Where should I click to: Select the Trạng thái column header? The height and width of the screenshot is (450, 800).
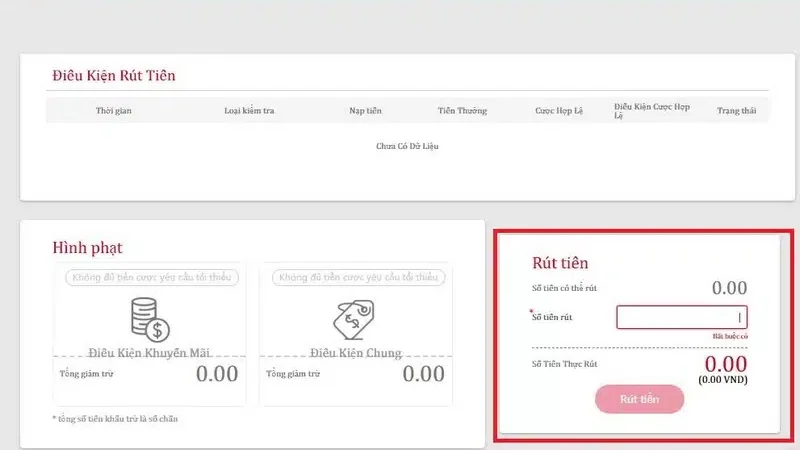tap(736, 110)
